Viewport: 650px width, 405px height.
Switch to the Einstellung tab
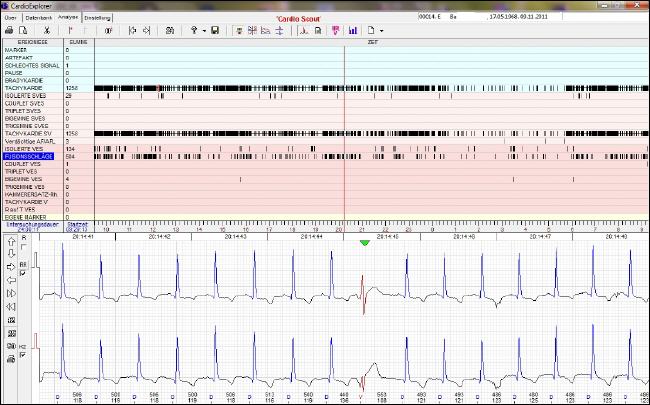(98, 18)
